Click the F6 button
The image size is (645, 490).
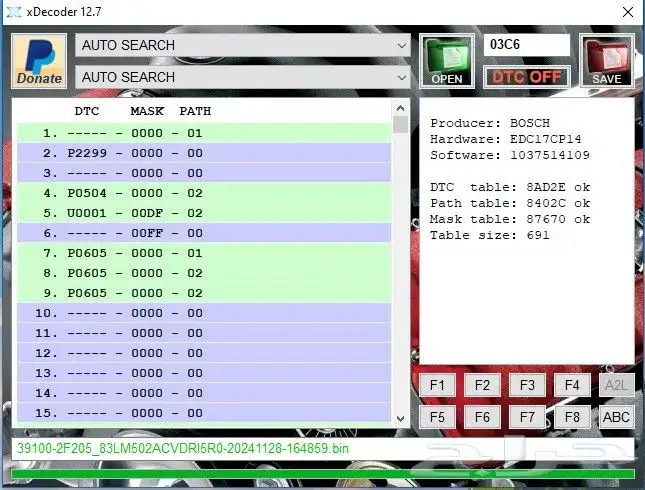coord(482,417)
